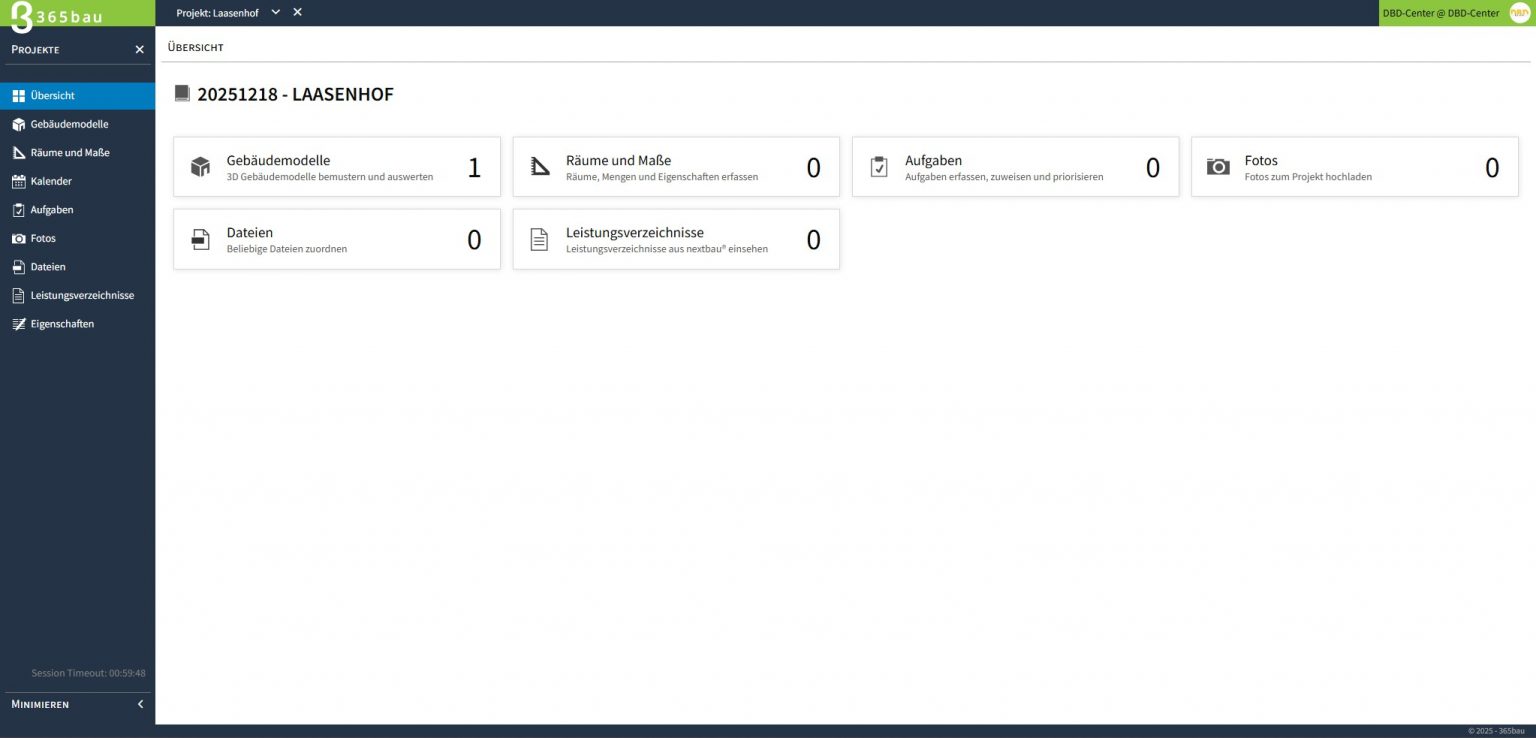Open Gebäudemodelle cube icon in sidebar
This screenshot has width=1536, height=738.
click(18, 125)
